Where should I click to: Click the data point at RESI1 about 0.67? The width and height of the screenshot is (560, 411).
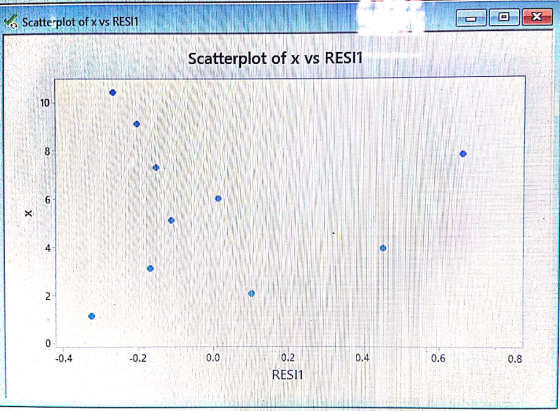point(463,154)
